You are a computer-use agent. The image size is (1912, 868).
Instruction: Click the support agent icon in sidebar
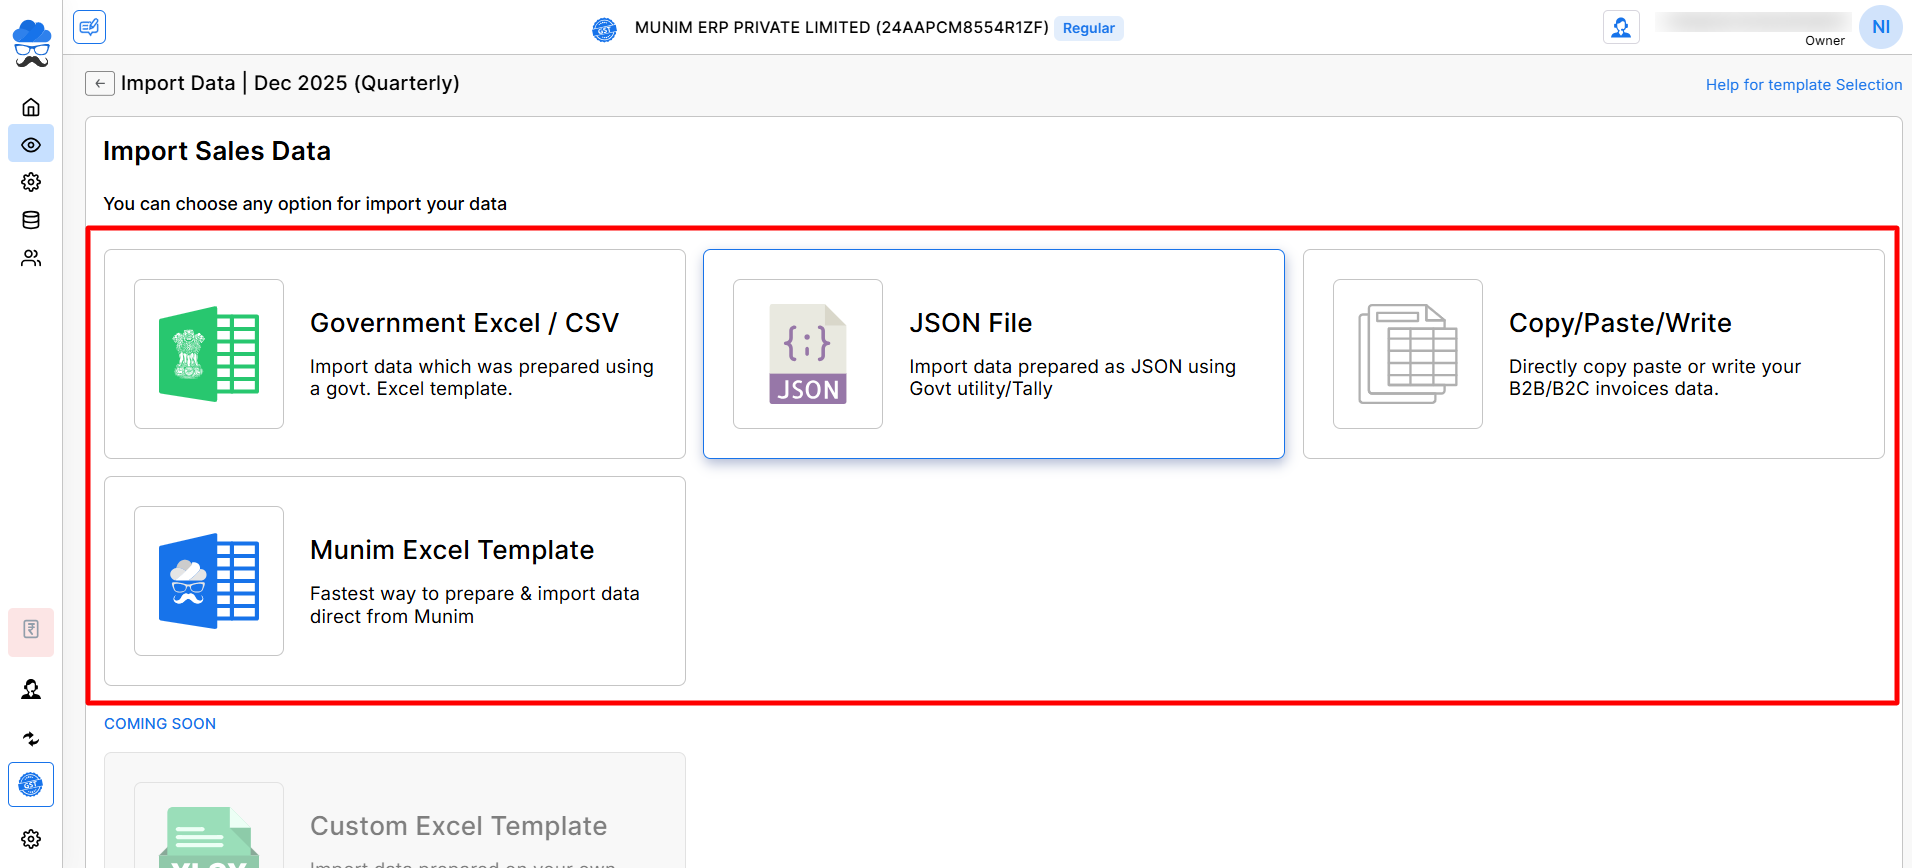(x=31, y=690)
